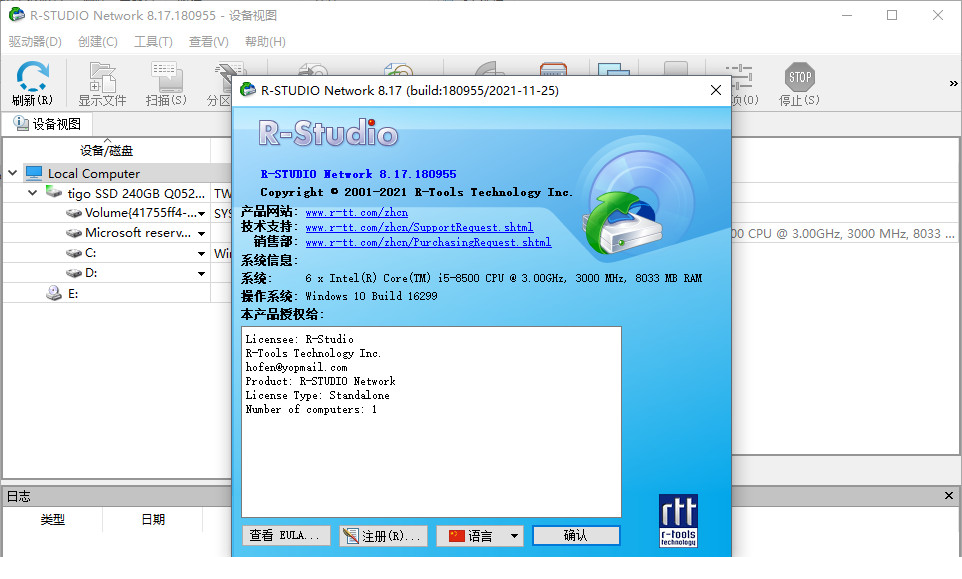Click the Refresh (刷新) toolbar icon

pos(32,84)
